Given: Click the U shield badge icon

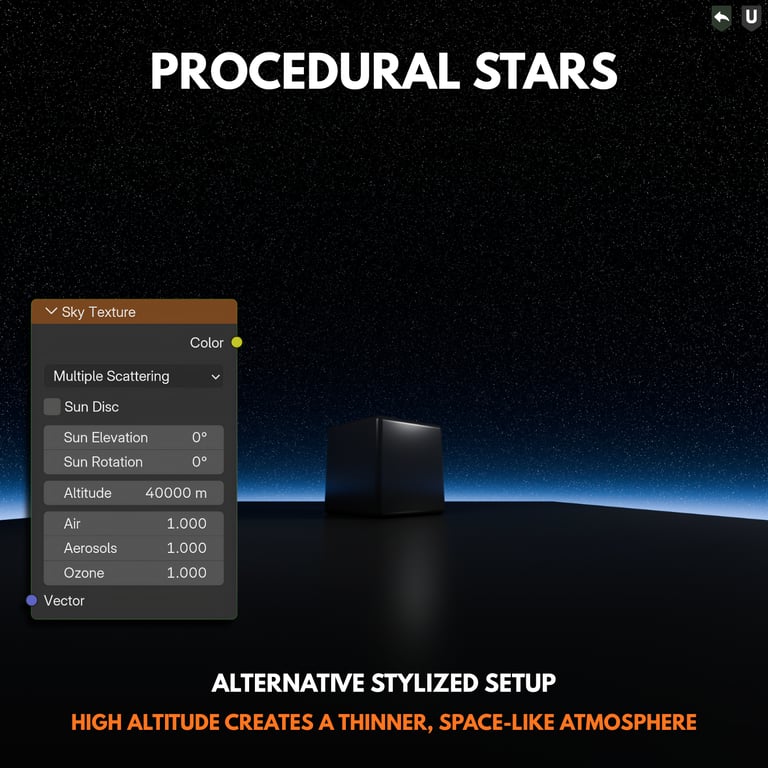Looking at the screenshot, I should pyautogui.click(x=751, y=18).
